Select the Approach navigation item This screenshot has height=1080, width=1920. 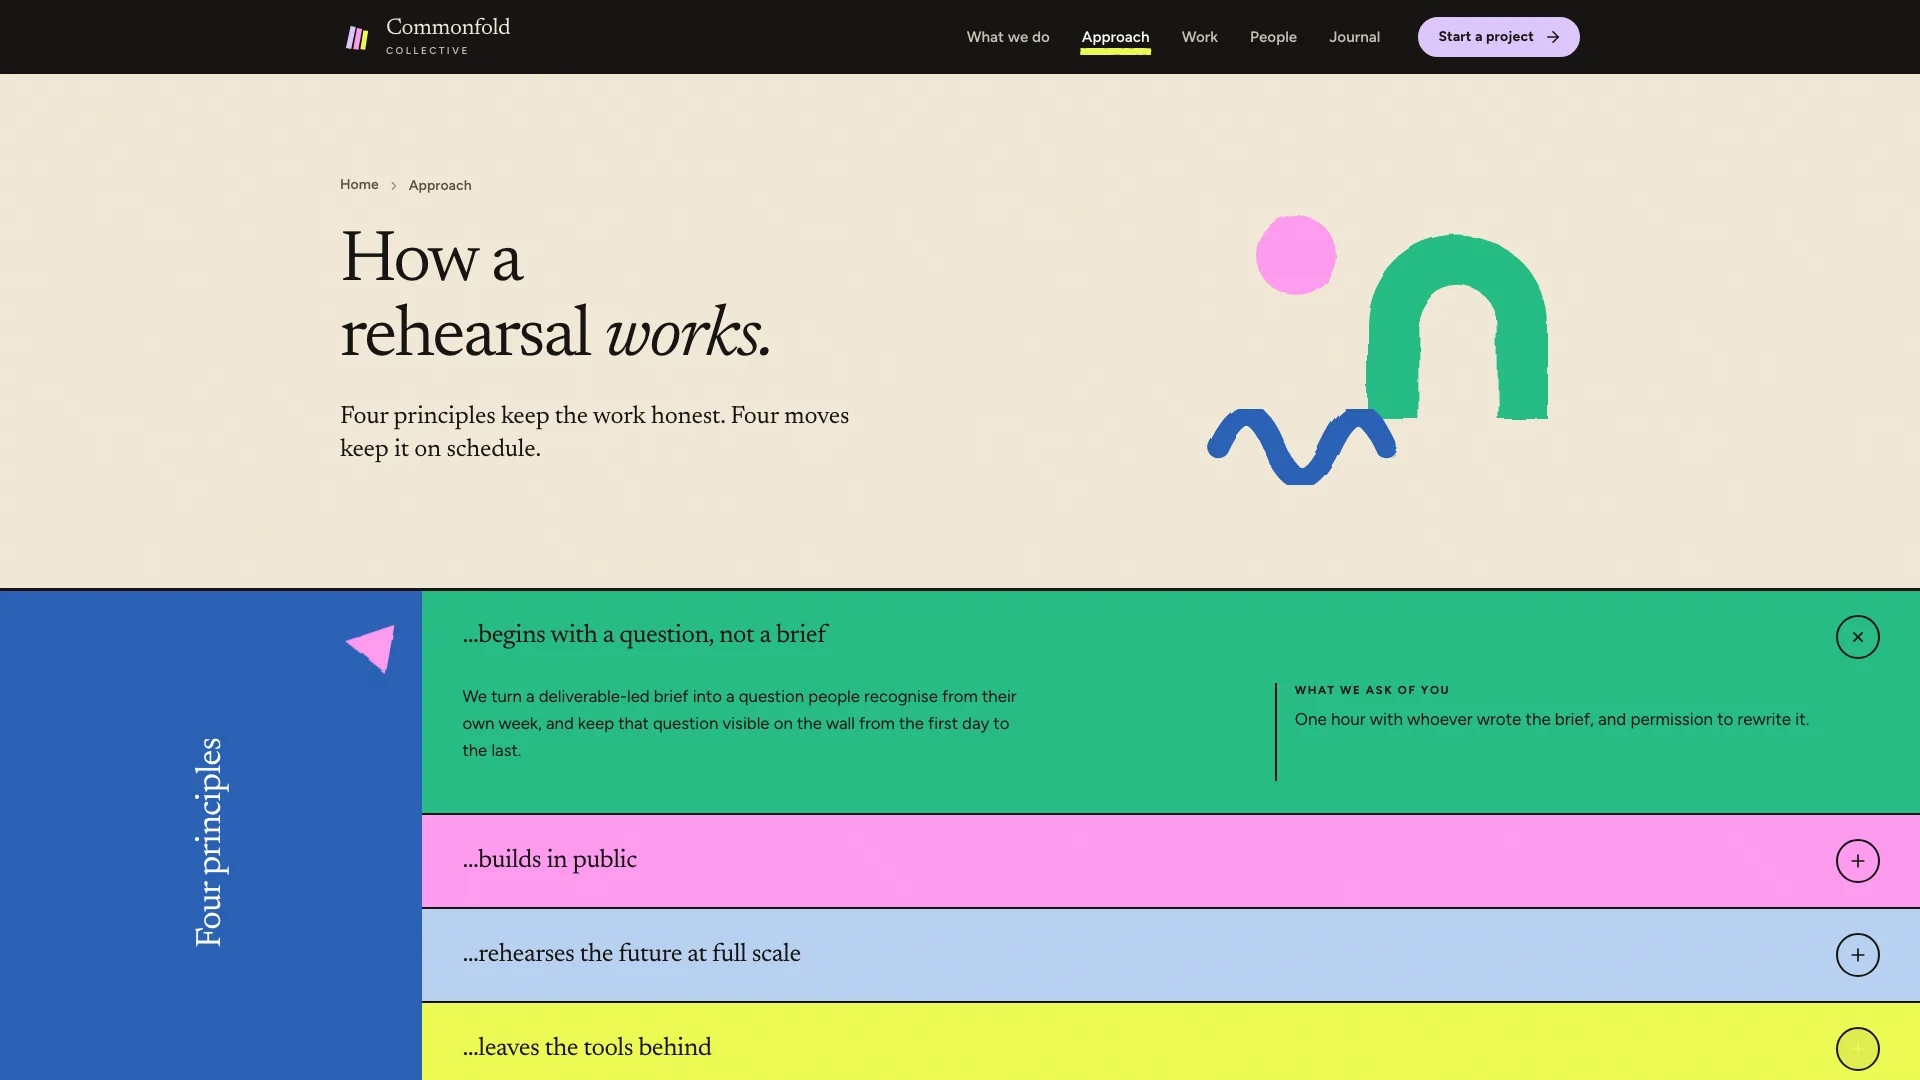click(1115, 37)
